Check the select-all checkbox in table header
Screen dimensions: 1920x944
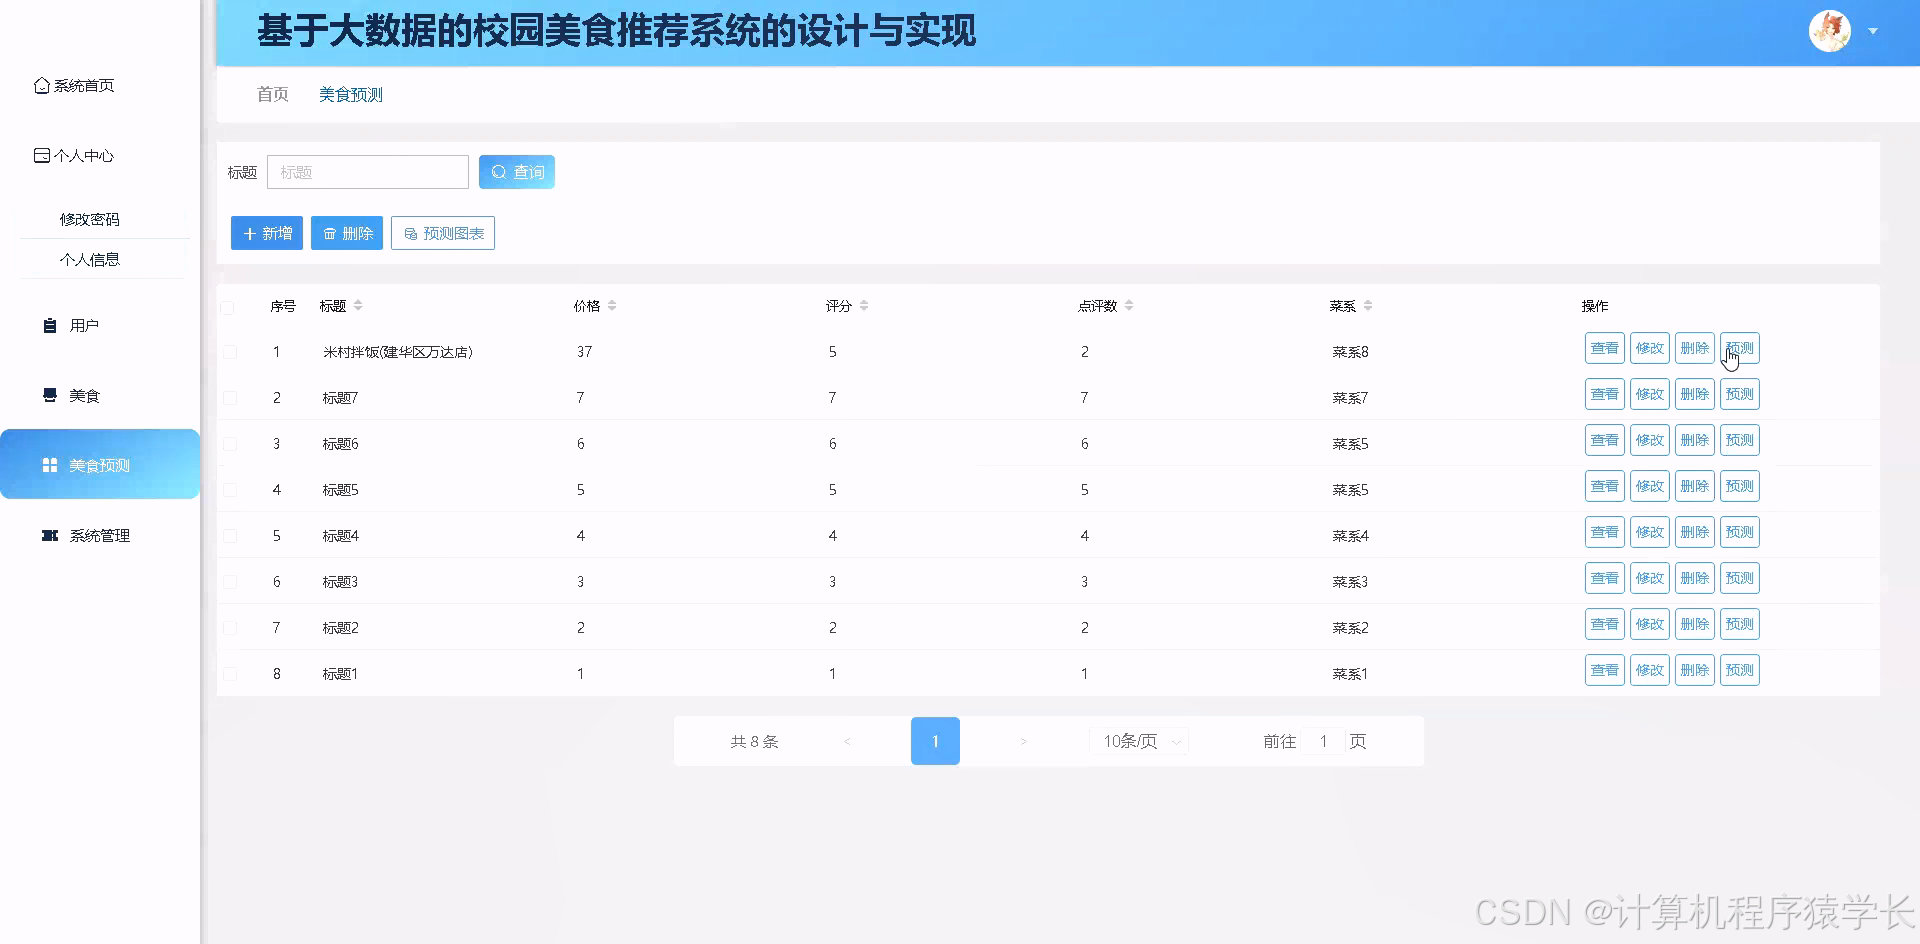click(x=229, y=307)
